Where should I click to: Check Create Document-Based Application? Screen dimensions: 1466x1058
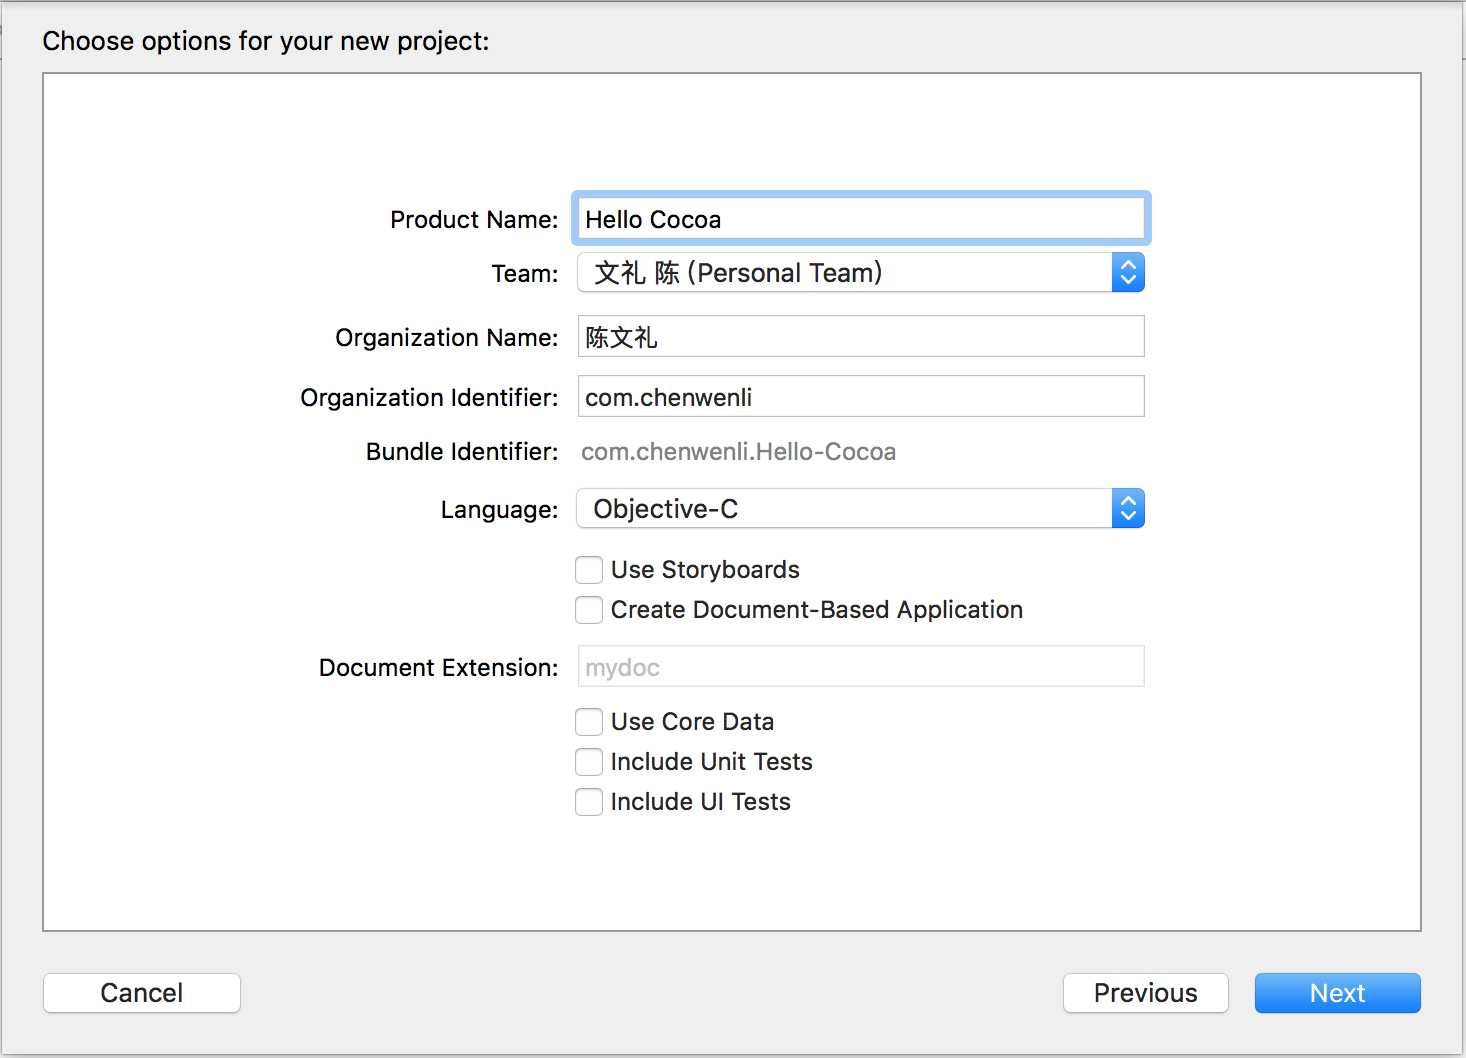tap(589, 610)
